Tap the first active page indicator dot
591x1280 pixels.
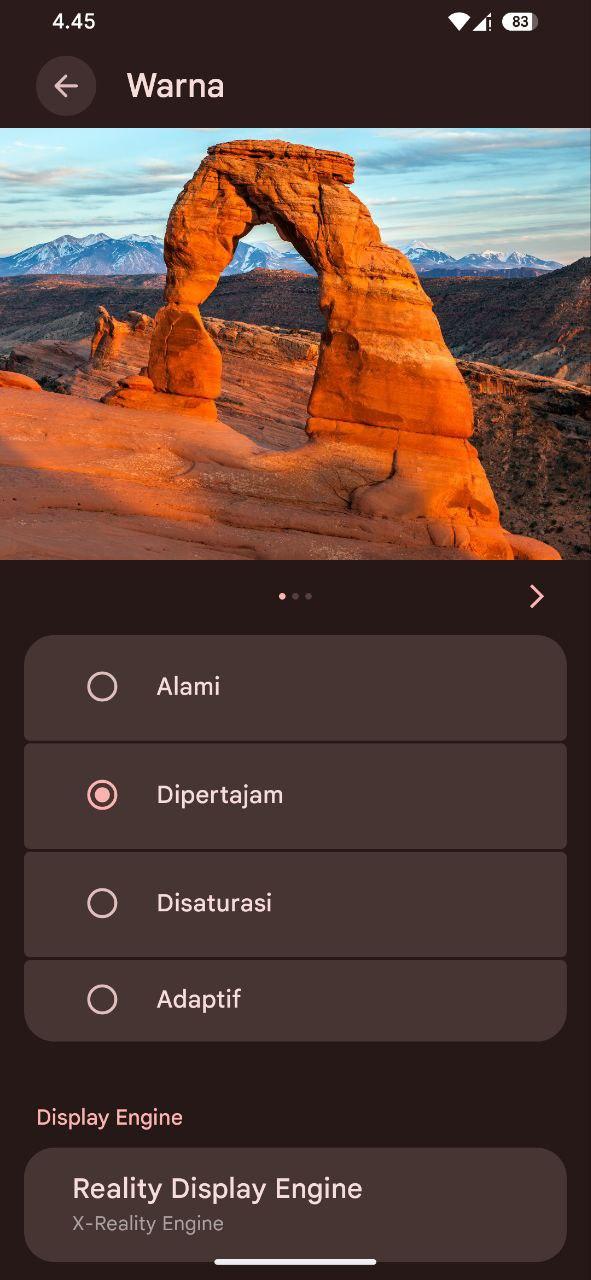(282, 596)
